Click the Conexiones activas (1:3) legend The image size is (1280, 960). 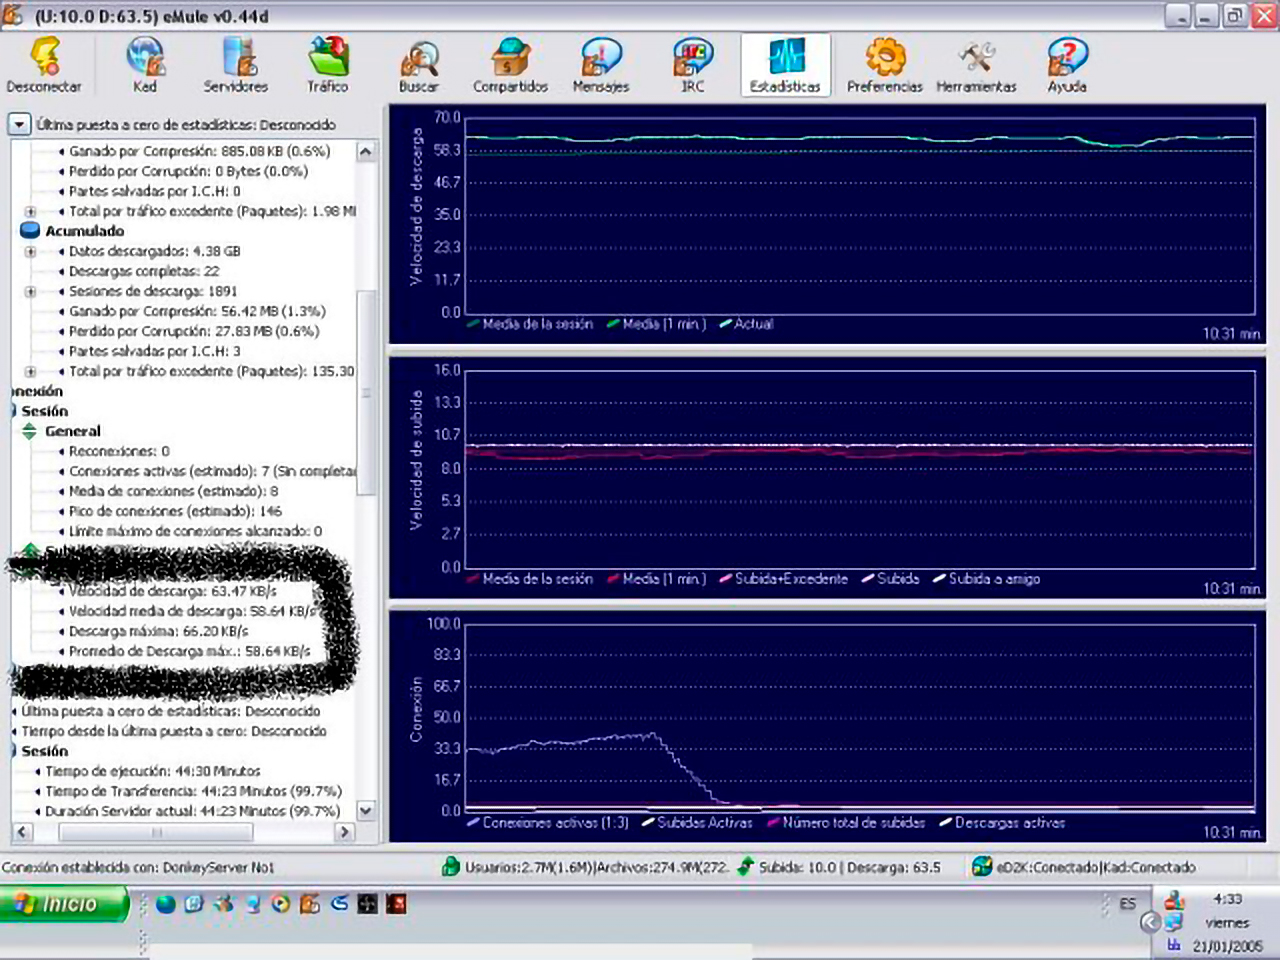click(x=555, y=823)
